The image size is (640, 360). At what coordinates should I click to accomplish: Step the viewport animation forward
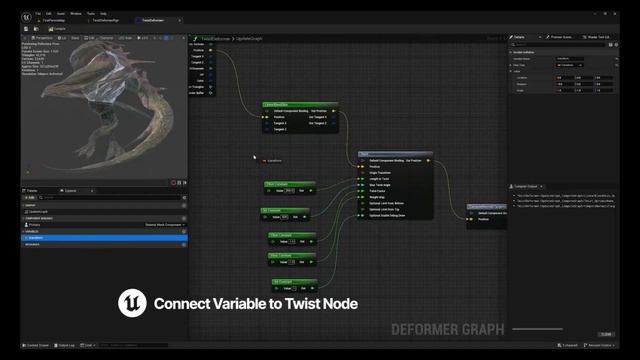(x=185, y=182)
